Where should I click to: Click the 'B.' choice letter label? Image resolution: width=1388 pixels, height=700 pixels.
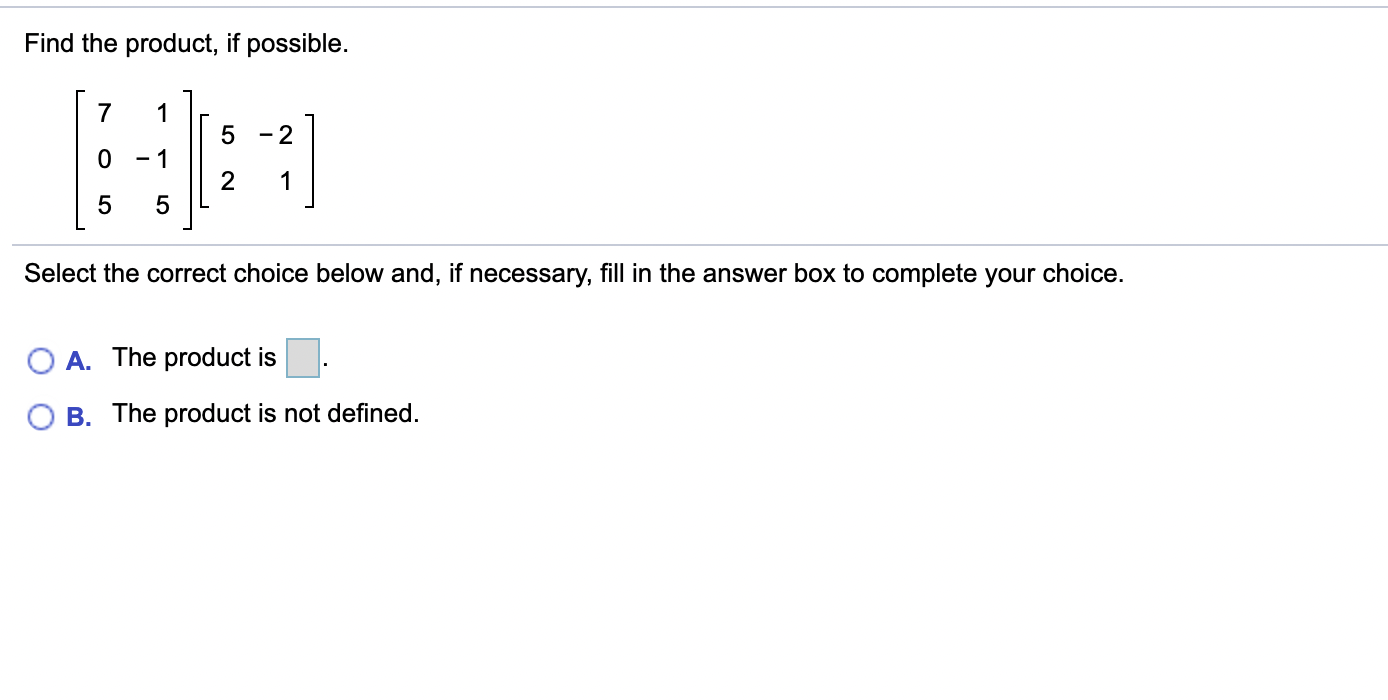pyautogui.click(x=80, y=416)
